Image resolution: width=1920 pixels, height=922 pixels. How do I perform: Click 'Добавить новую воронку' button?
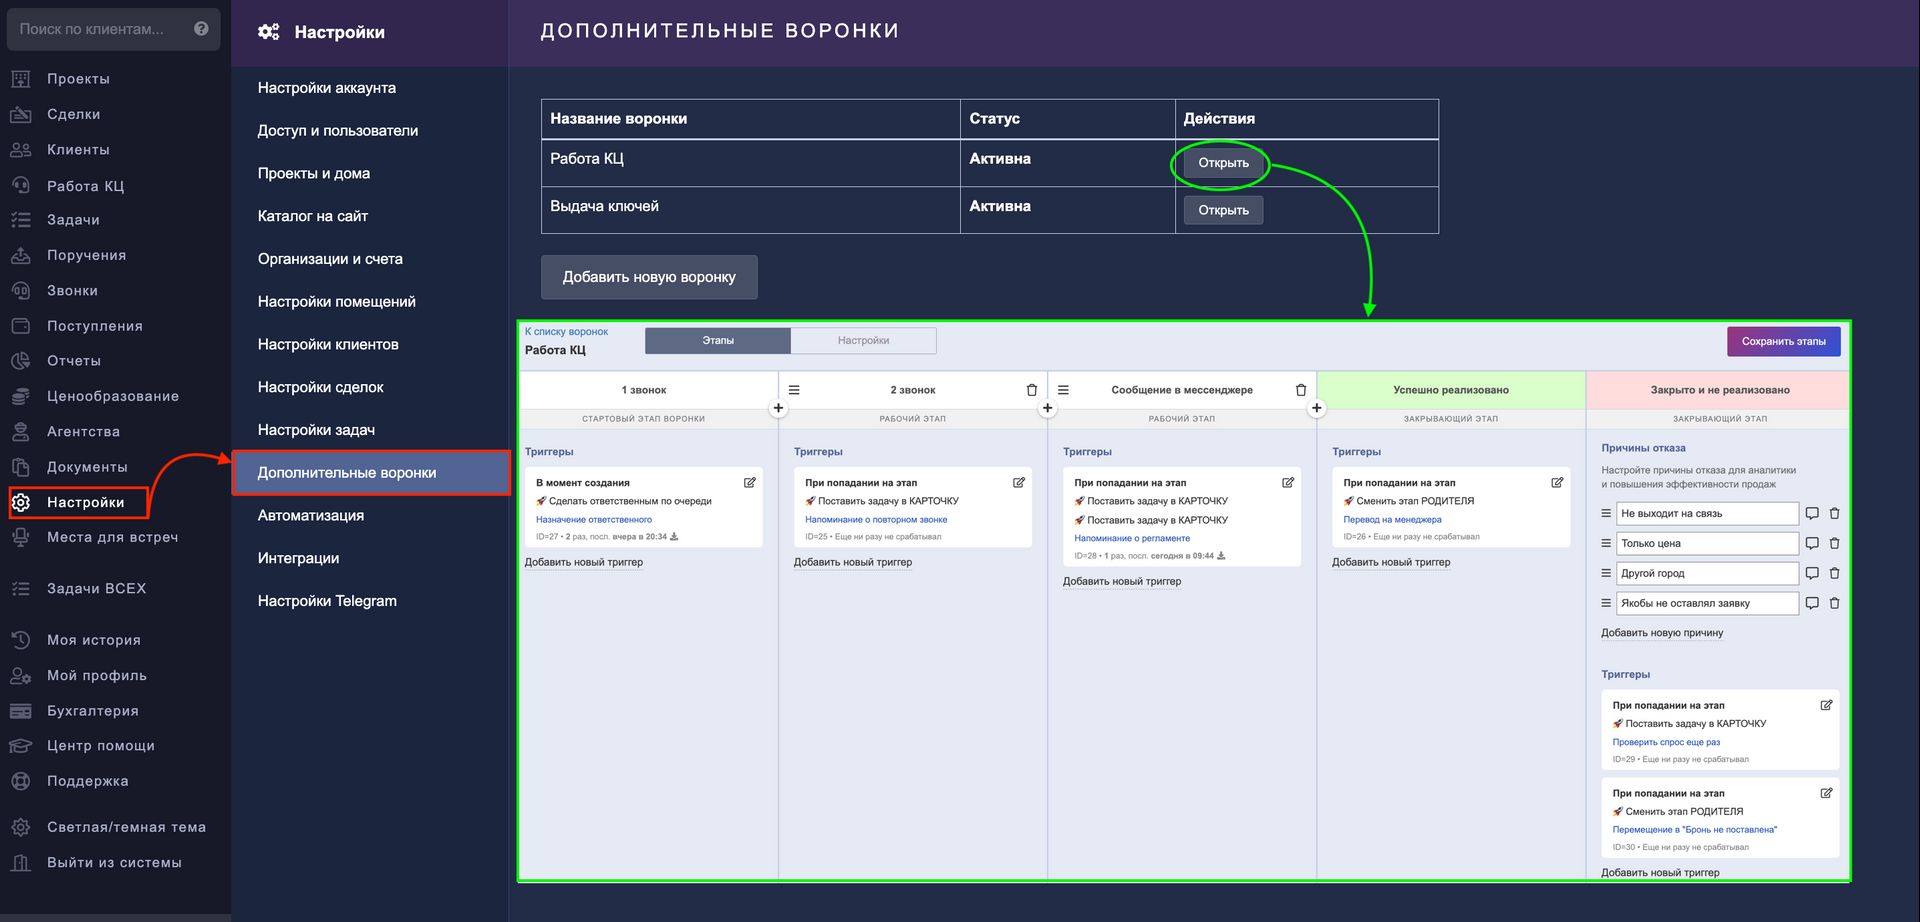coord(649,277)
